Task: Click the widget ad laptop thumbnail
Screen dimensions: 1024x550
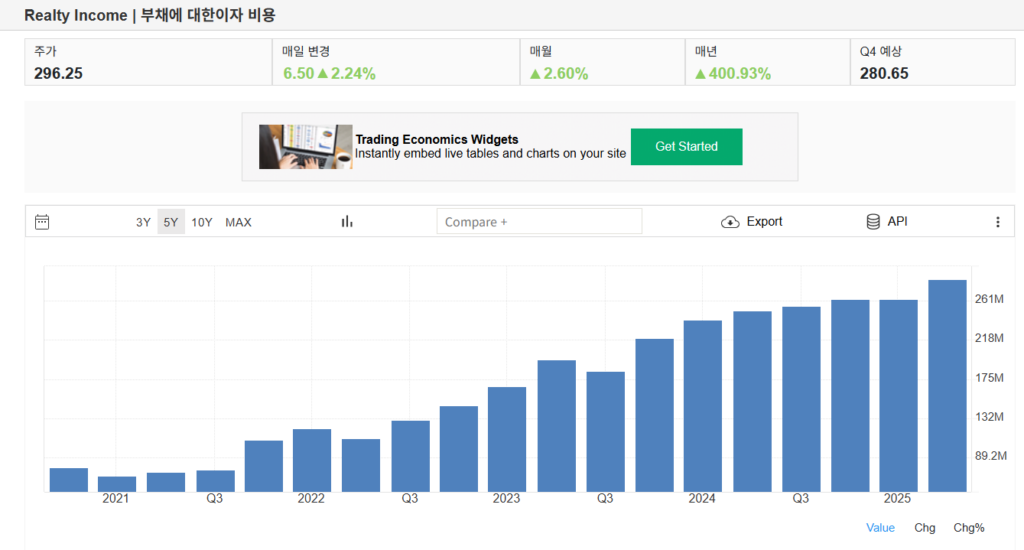Action: click(305, 147)
